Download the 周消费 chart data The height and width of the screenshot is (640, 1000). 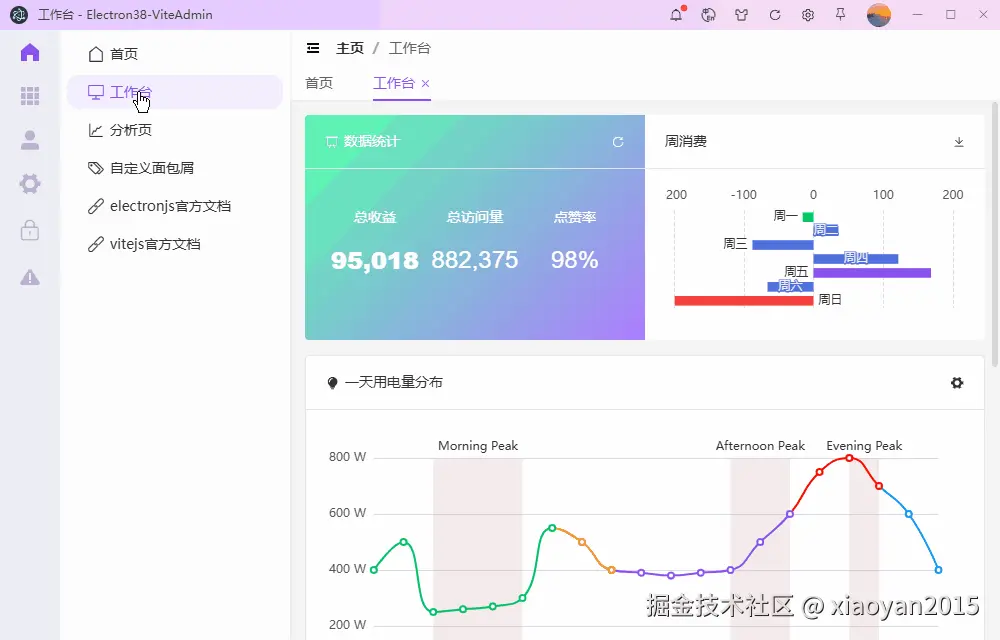(958, 141)
